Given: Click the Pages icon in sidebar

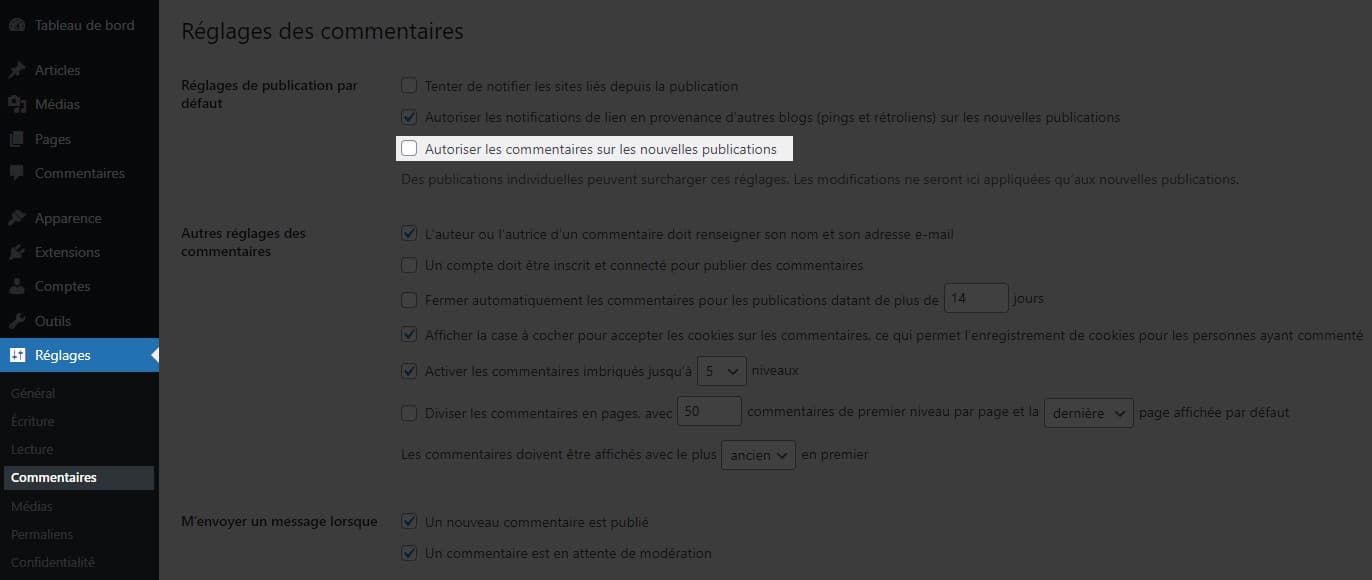Looking at the screenshot, I should click(x=16, y=139).
